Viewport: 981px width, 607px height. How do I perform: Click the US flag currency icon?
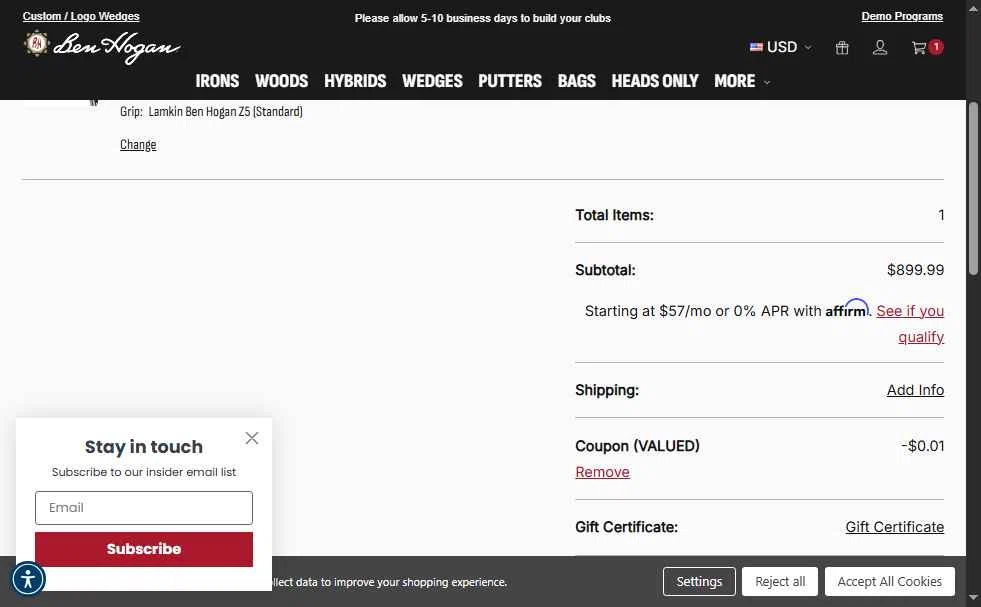coord(756,47)
